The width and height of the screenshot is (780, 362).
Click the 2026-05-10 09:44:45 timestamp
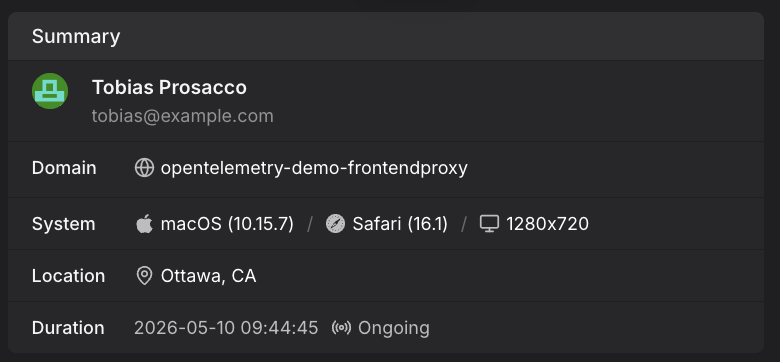[x=226, y=328]
